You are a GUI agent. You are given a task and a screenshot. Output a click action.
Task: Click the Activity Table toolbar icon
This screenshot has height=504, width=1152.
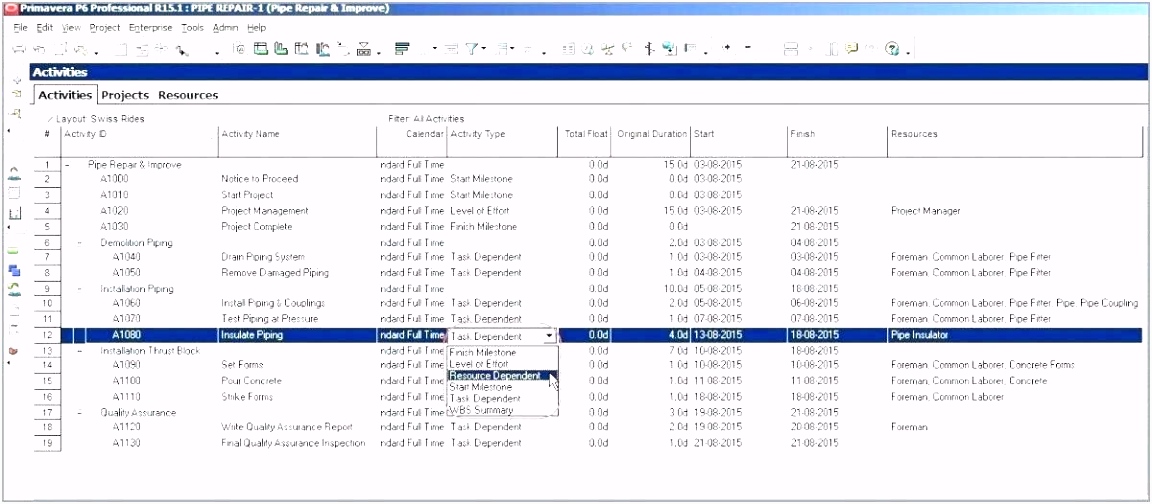coord(260,49)
